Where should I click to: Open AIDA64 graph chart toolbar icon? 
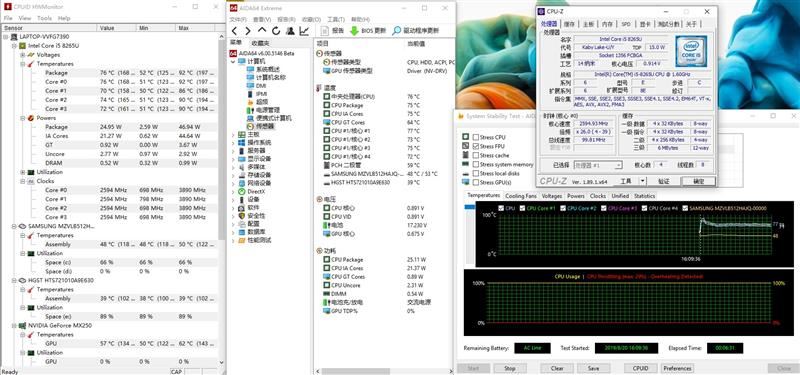pos(304,31)
